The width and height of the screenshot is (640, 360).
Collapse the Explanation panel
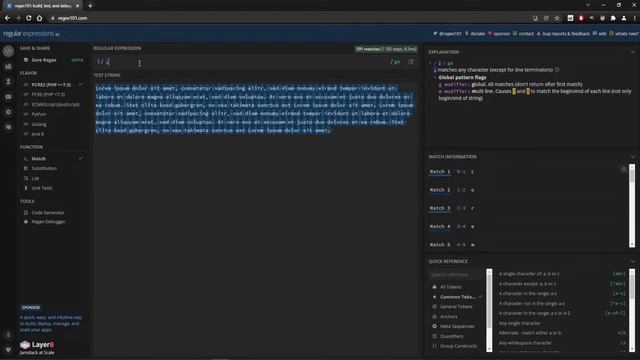[633, 52]
